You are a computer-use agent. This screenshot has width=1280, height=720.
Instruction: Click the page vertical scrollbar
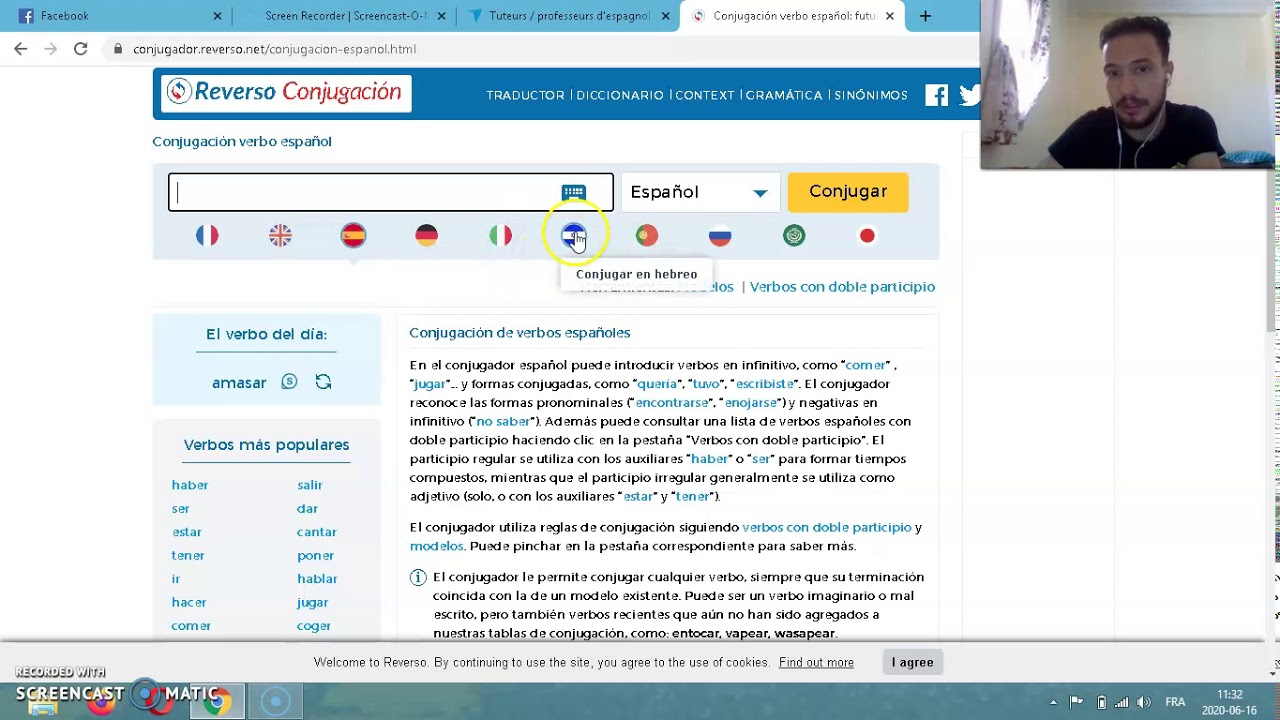point(1272,250)
